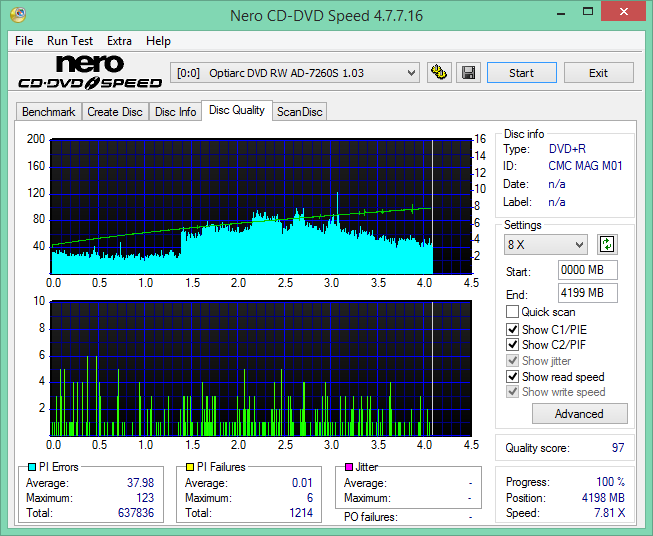Toggle Show write speed checkbox
Viewport: 653px width, 536px height.
coord(512,391)
